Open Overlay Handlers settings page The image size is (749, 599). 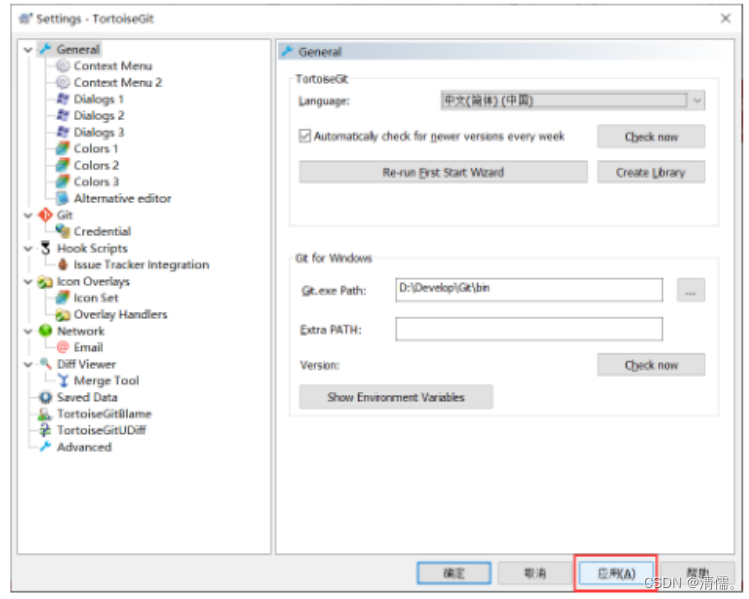coord(120,314)
